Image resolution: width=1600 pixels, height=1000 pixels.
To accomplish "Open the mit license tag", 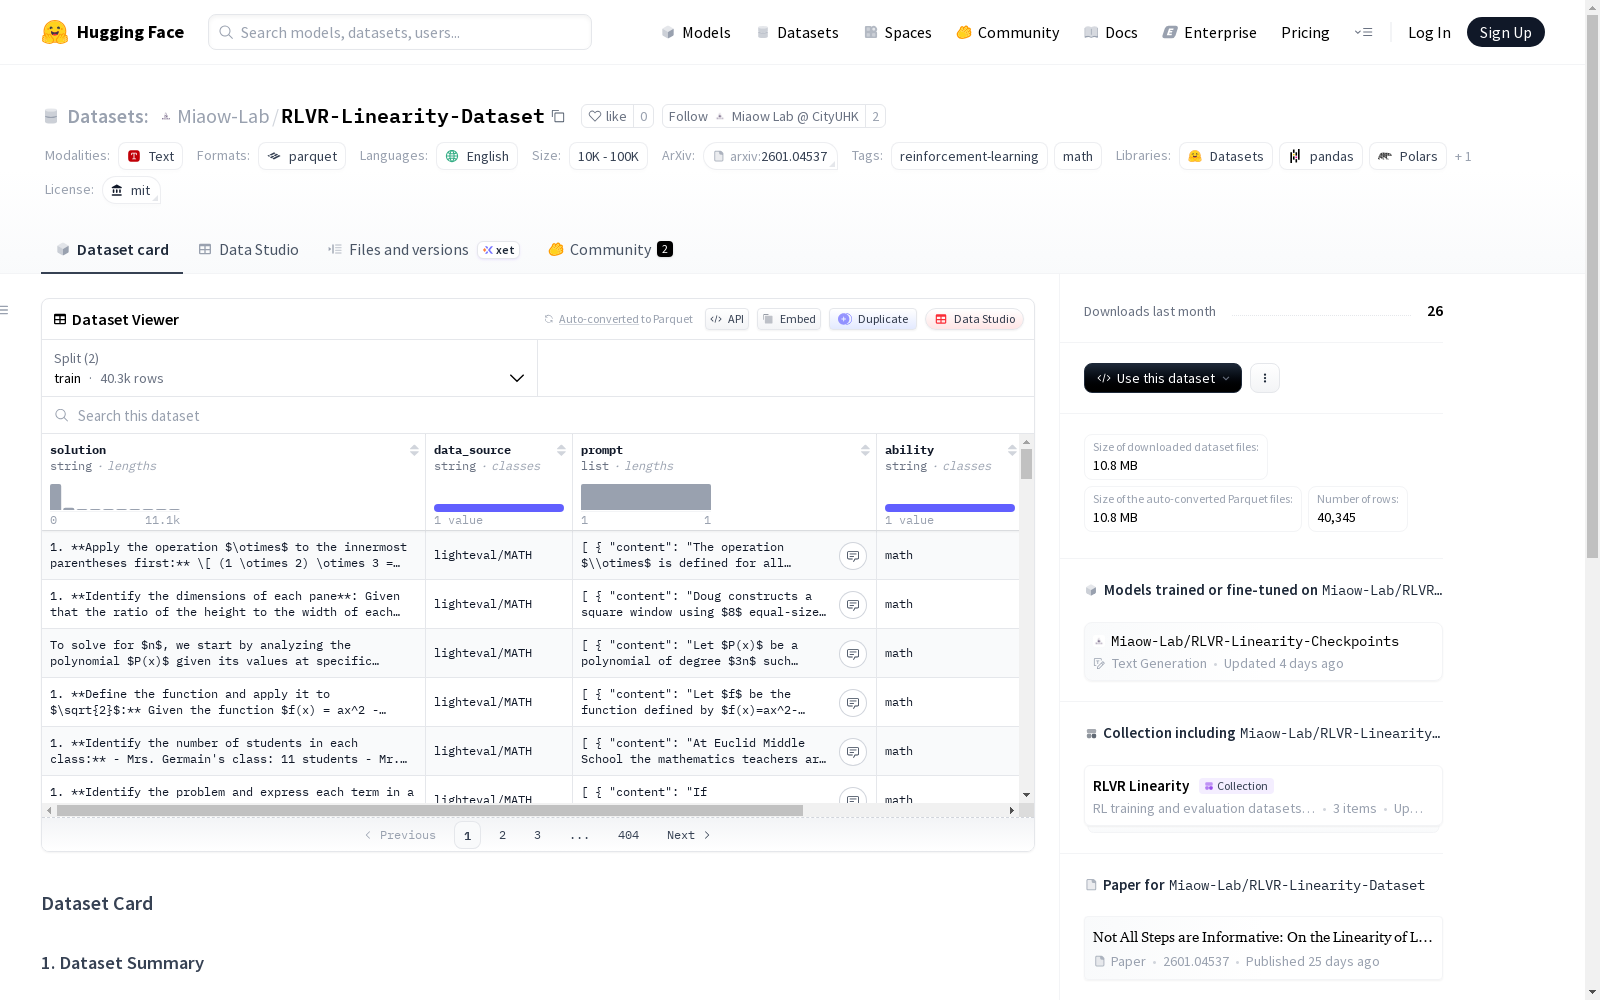I will click(131, 191).
